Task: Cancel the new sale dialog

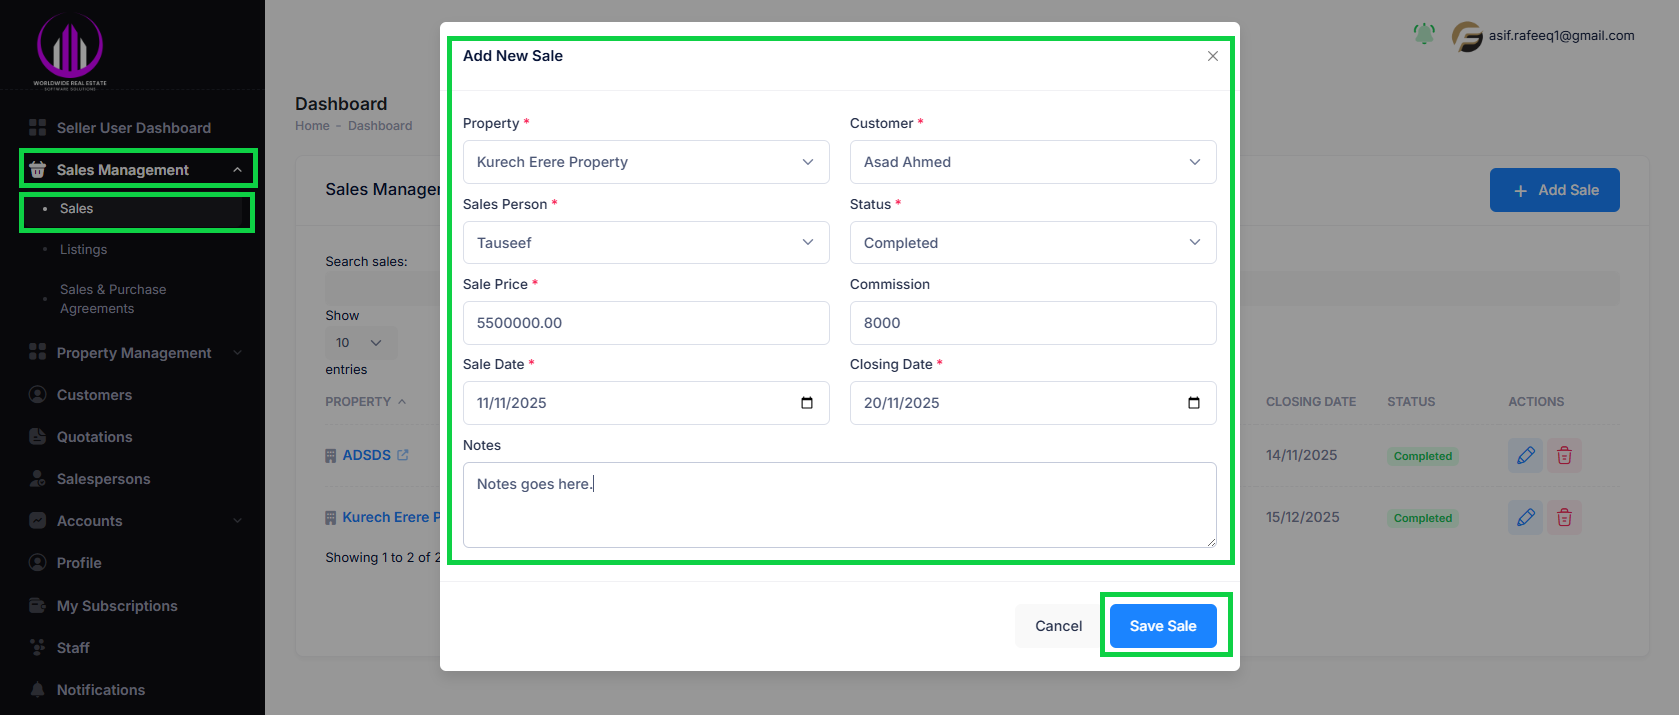Action: (x=1058, y=626)
